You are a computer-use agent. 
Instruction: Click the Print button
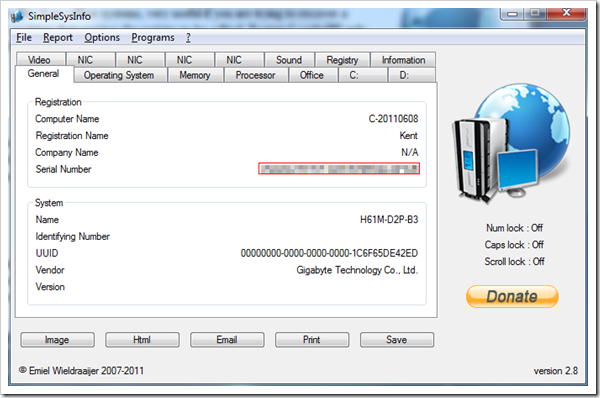click(x=312, y=340)
